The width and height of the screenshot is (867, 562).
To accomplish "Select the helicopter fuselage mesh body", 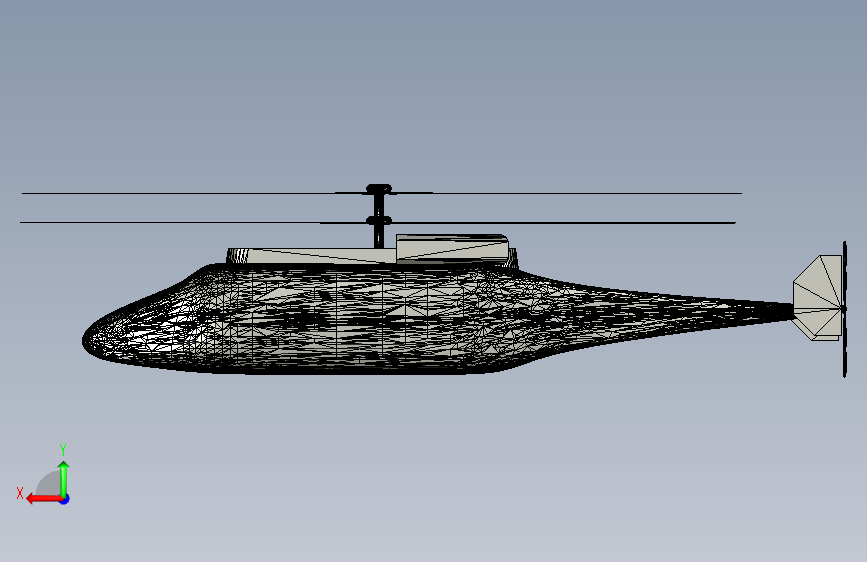I will coord(354,318).
